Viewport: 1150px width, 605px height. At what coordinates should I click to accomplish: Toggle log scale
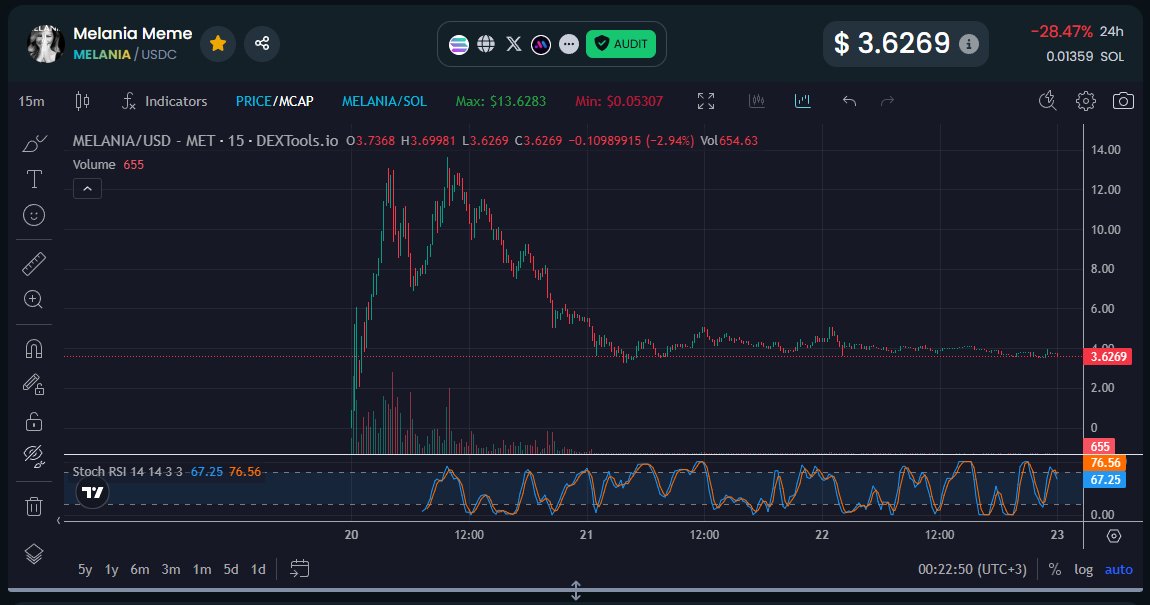coord(1083,569)
